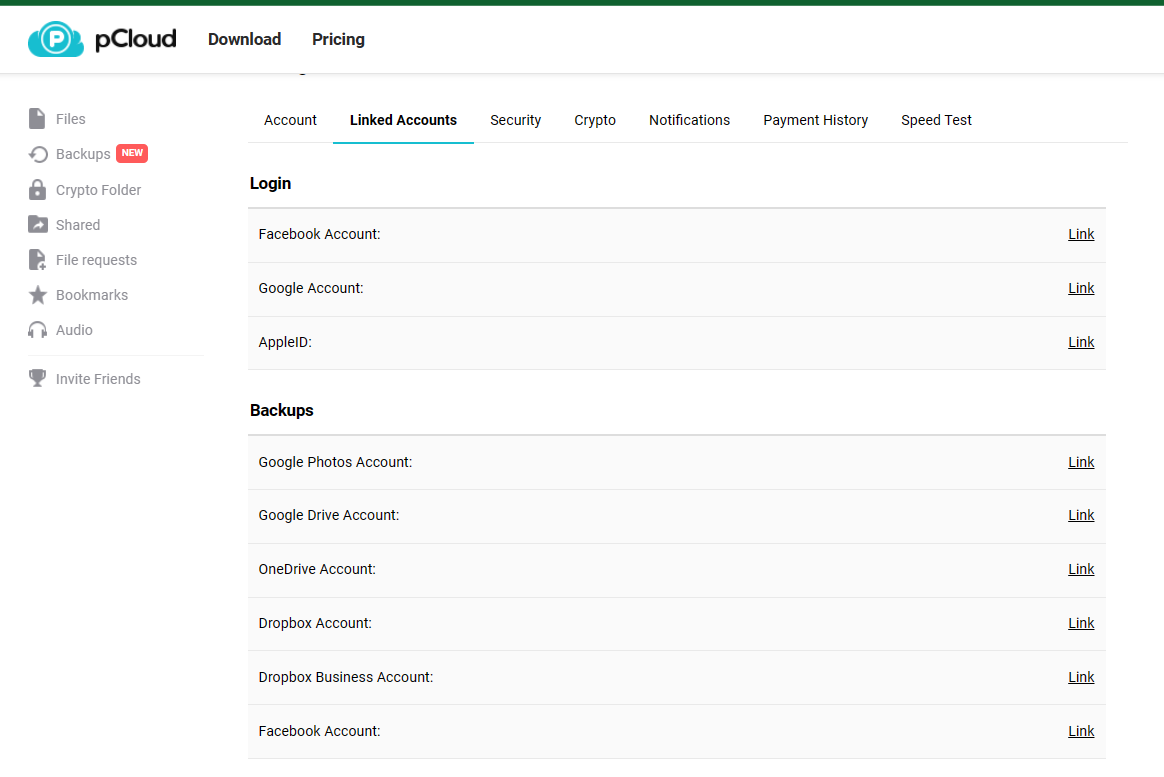Click the Google Photos Account label

(335, 462)
